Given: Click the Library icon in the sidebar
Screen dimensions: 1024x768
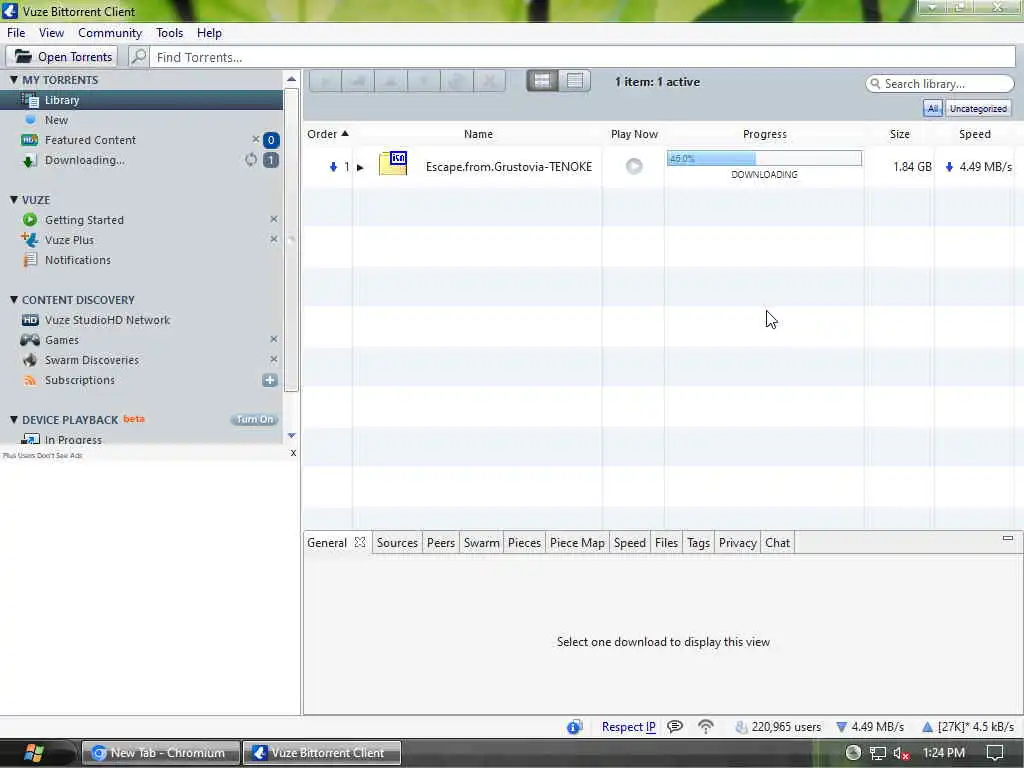Looking at the screenshot, I should click(30, 100).
